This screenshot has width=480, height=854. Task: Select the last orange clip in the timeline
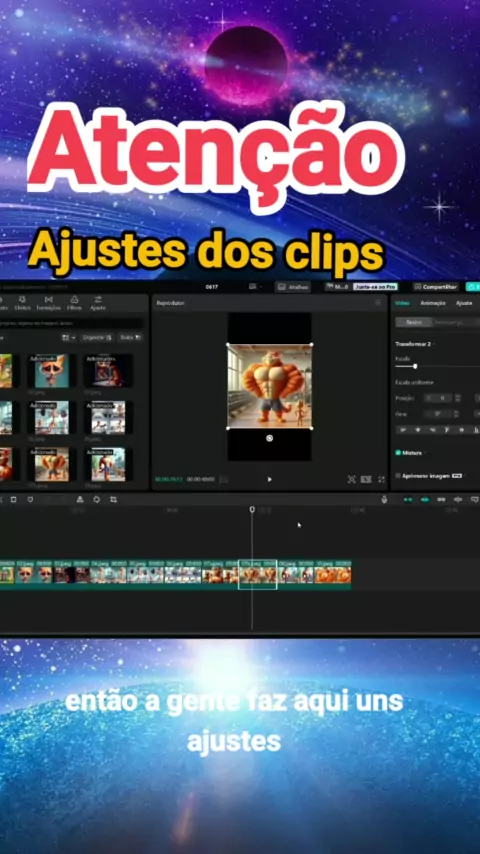[x=333, y=575]
